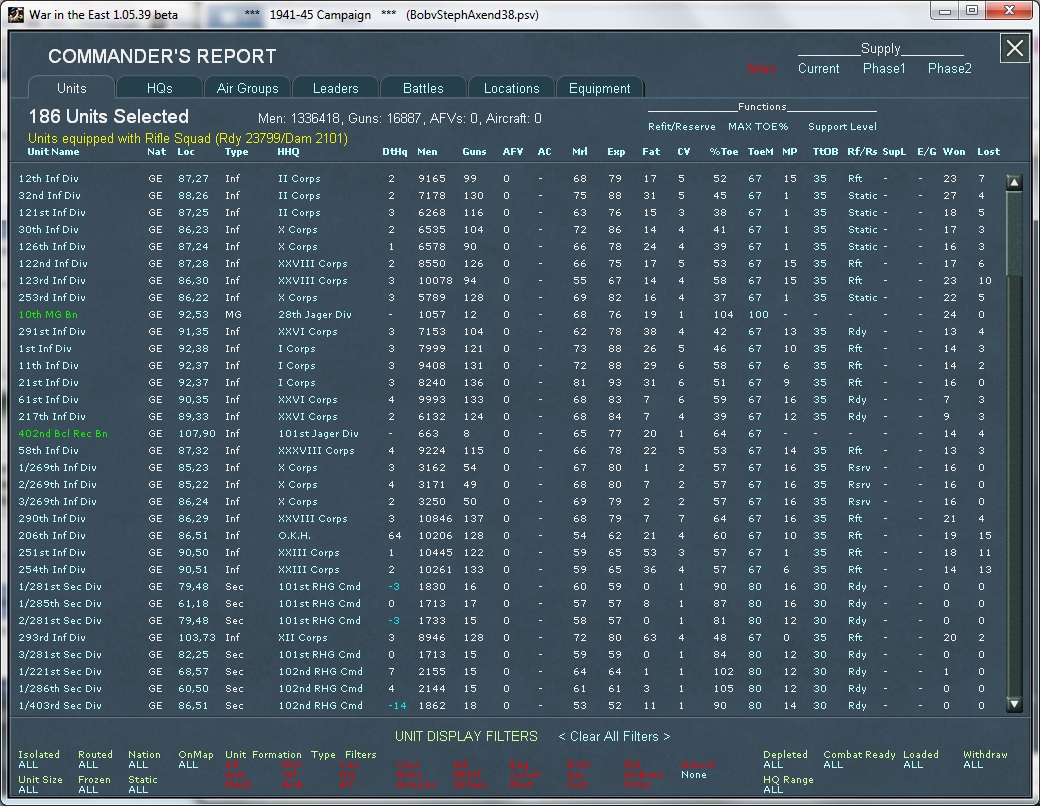The image size is (1040, 806).
Task: Open the 206th Inf Div unit
Action: coord(52,535)
